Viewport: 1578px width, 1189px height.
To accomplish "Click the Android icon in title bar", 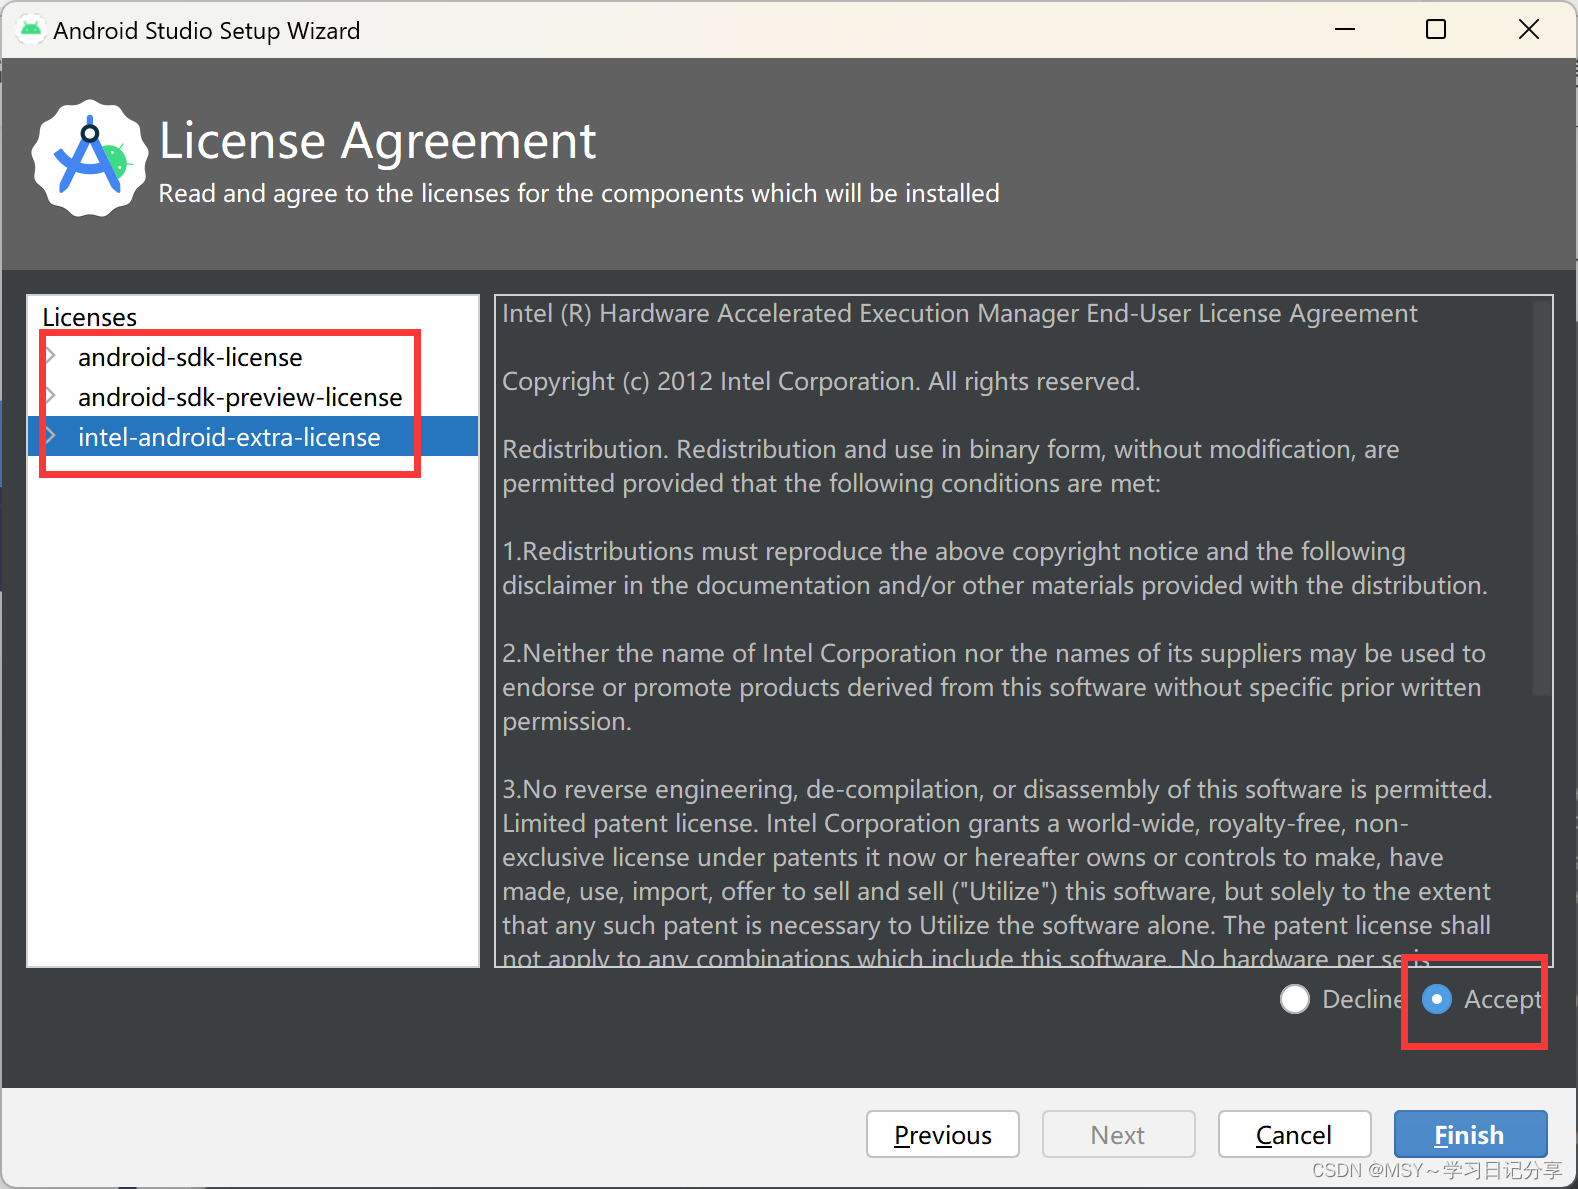I will pyautogui.click(x=31, y=29).
